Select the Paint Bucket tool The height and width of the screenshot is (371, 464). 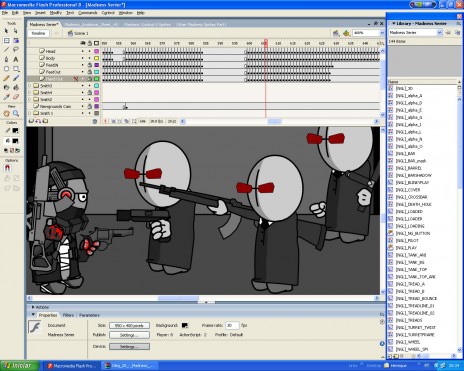point(16,87)
